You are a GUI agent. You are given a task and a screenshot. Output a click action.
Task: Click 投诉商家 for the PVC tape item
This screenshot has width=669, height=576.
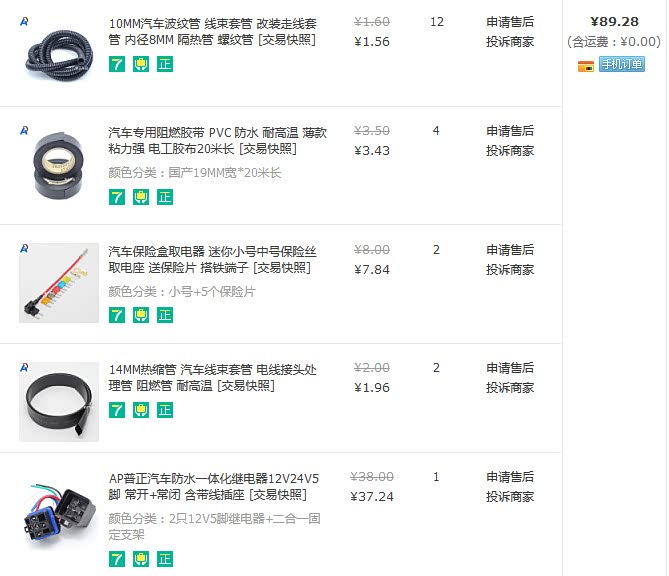pos(510,151)
